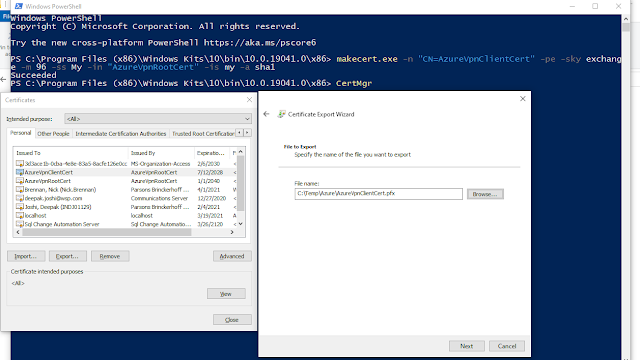Open the Intended purpose dropdown
This screenshot has width=640, height=360.
[x=158, y=119]
